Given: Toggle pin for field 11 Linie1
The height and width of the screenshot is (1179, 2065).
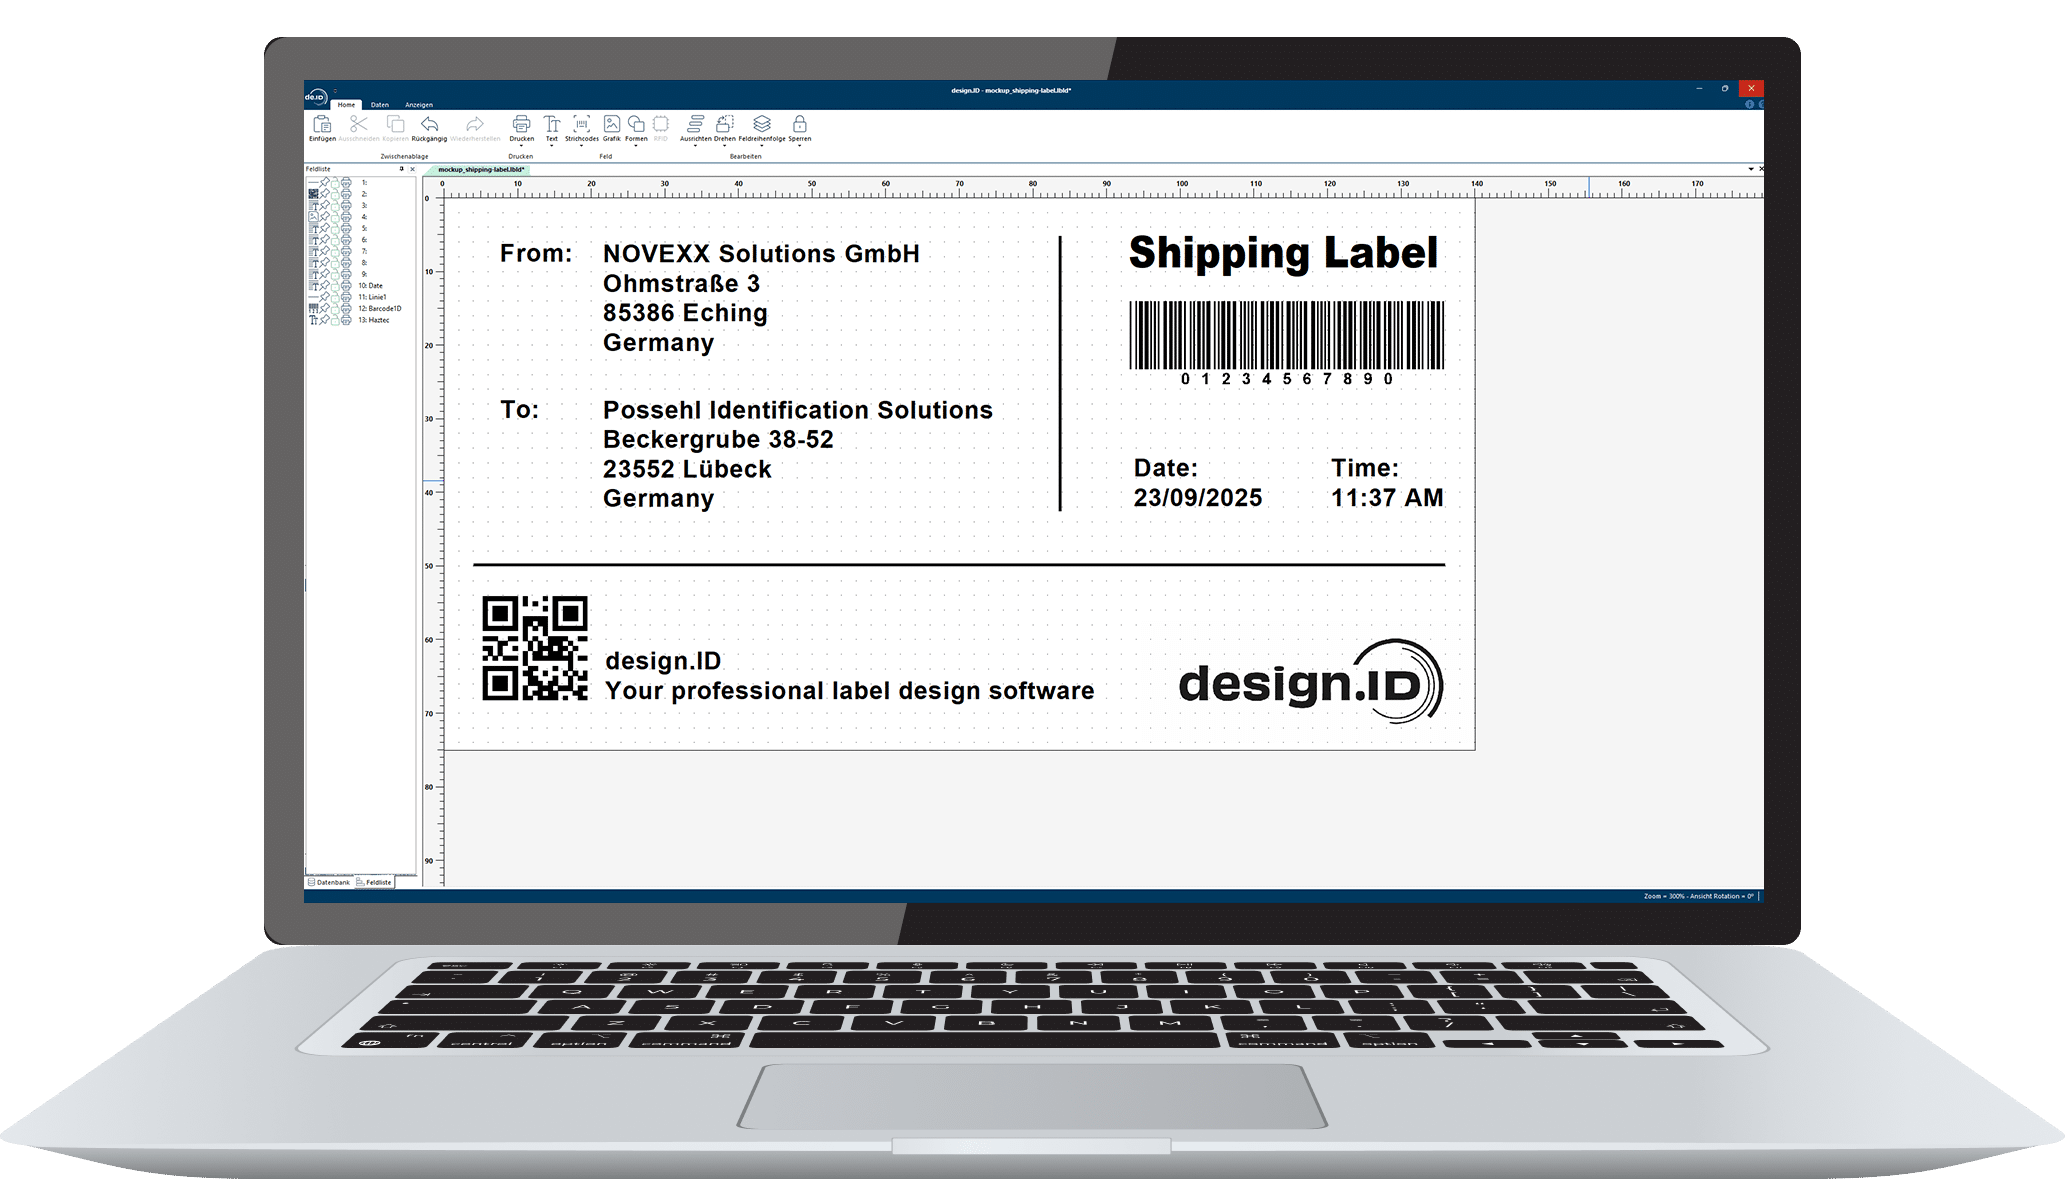Looking at the screenshot, I should [x=324, y=297].
